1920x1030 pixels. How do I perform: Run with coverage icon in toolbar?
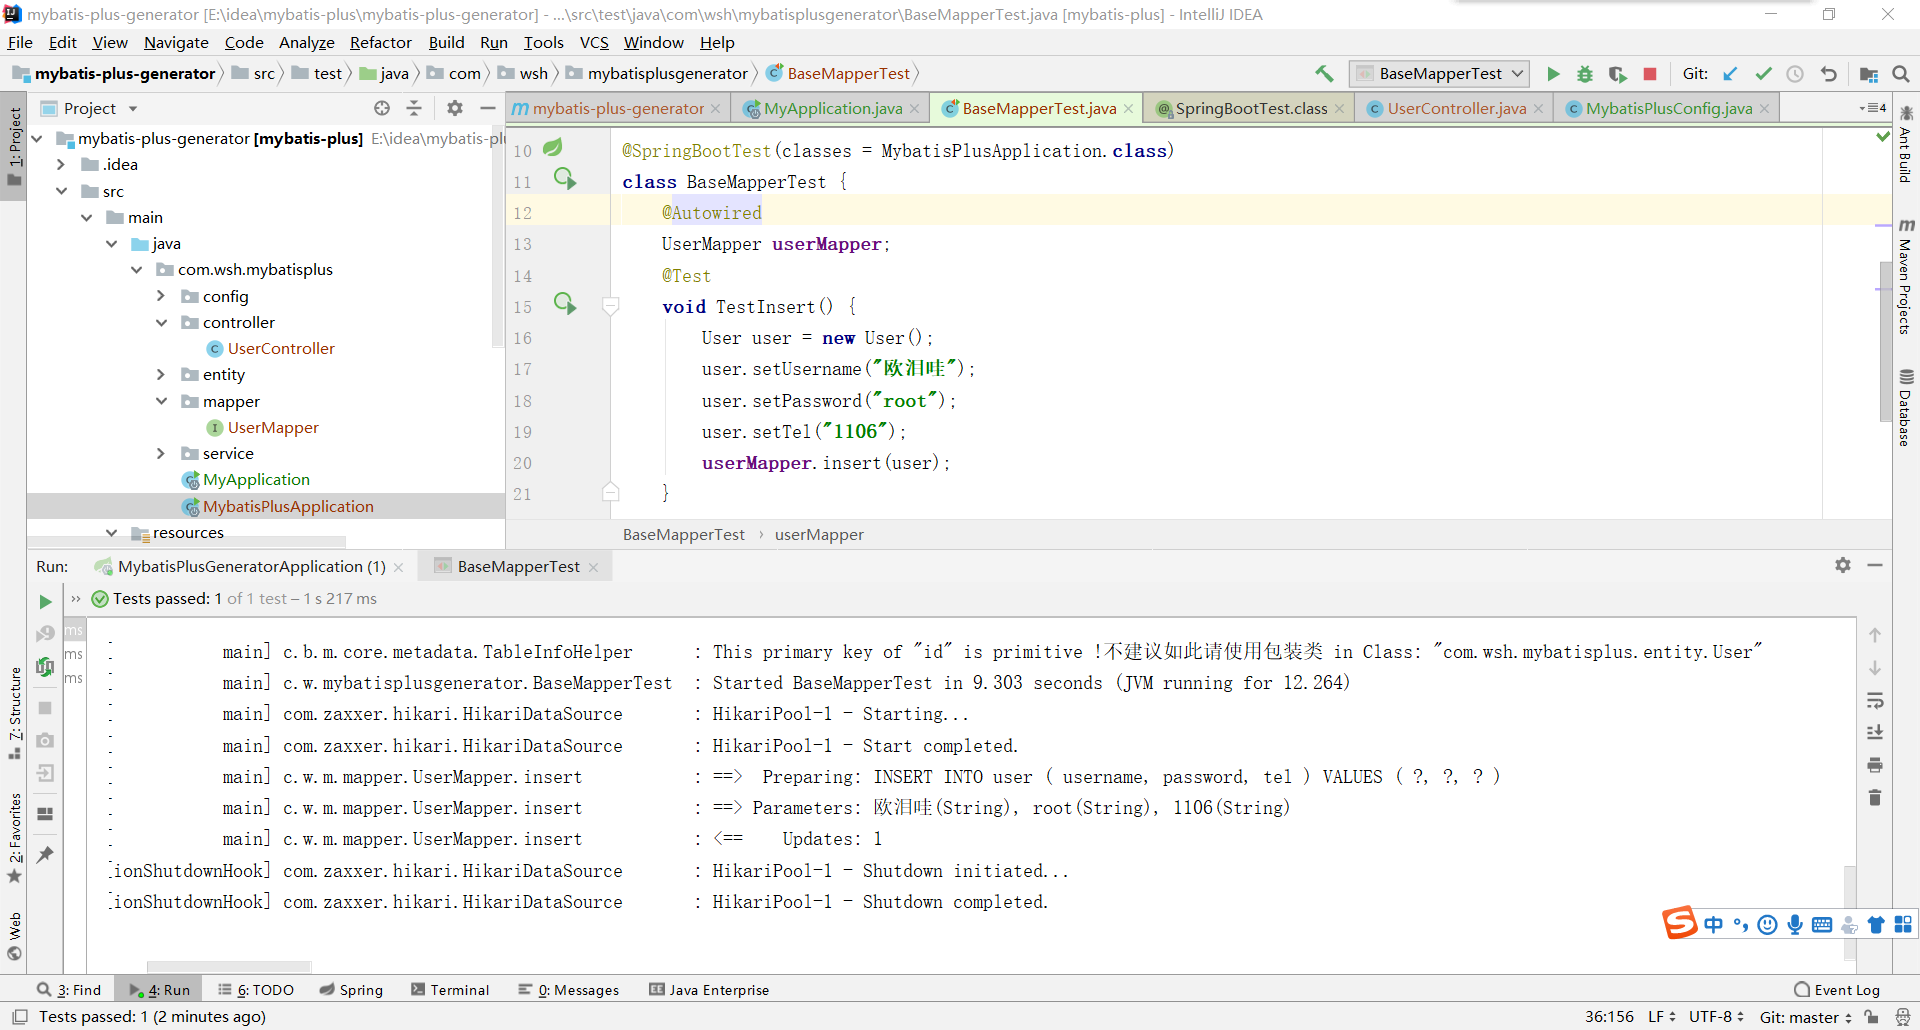[x=1617, y=74]
